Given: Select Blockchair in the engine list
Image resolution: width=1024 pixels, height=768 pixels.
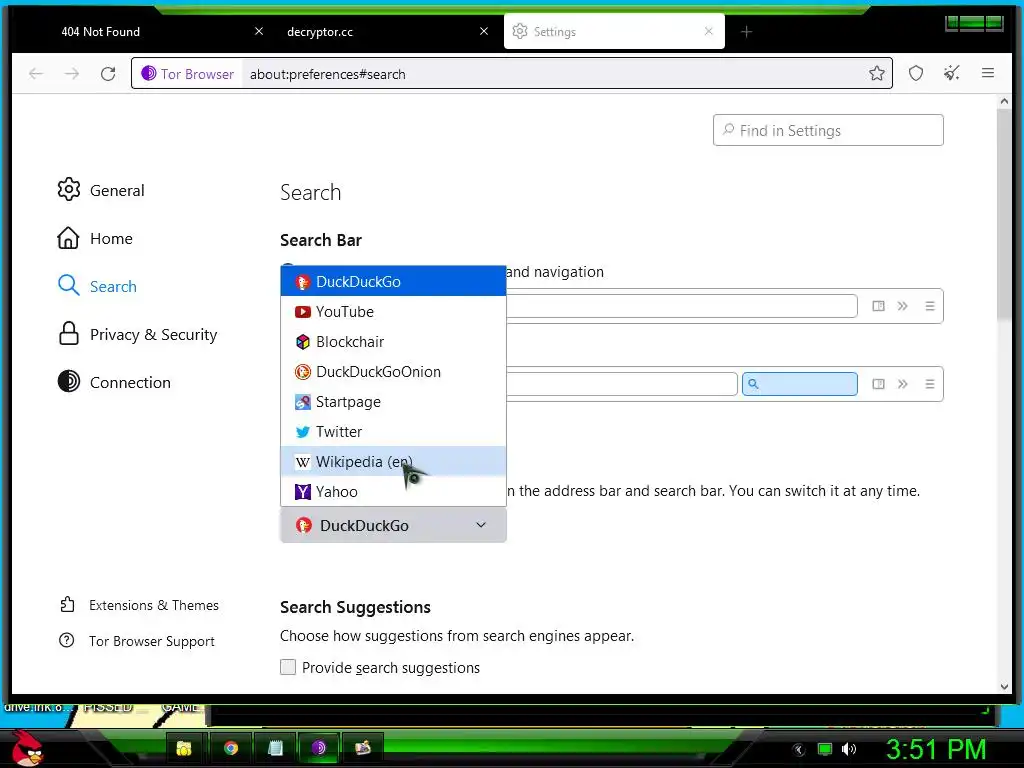Looking at the screenshot, I should 393,342.
